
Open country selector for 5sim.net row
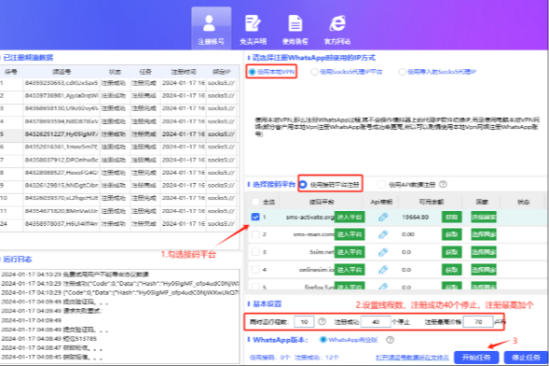tap(484, 252)
